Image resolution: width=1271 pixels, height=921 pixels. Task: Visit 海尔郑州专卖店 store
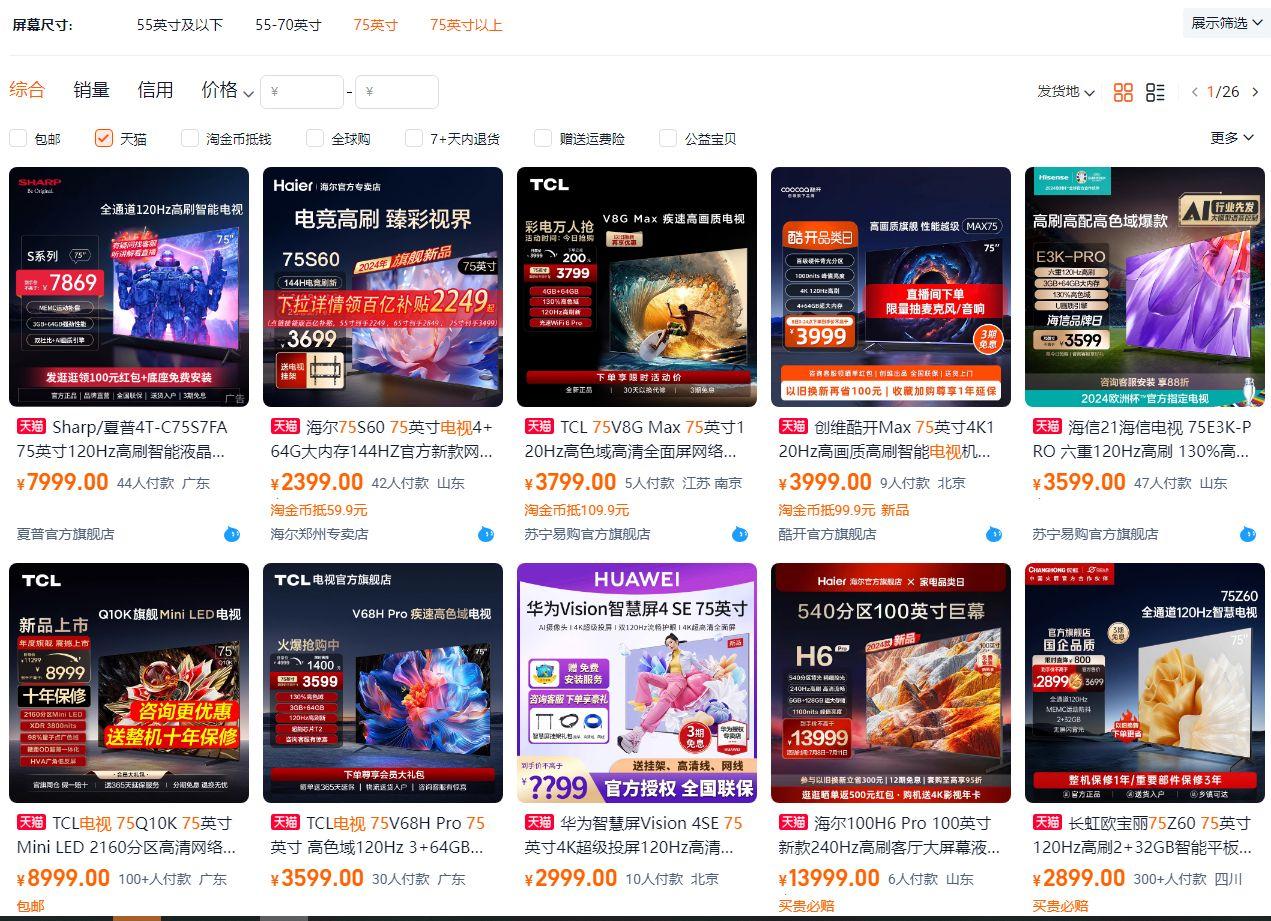pyautogui.click(x=320, y=534)
